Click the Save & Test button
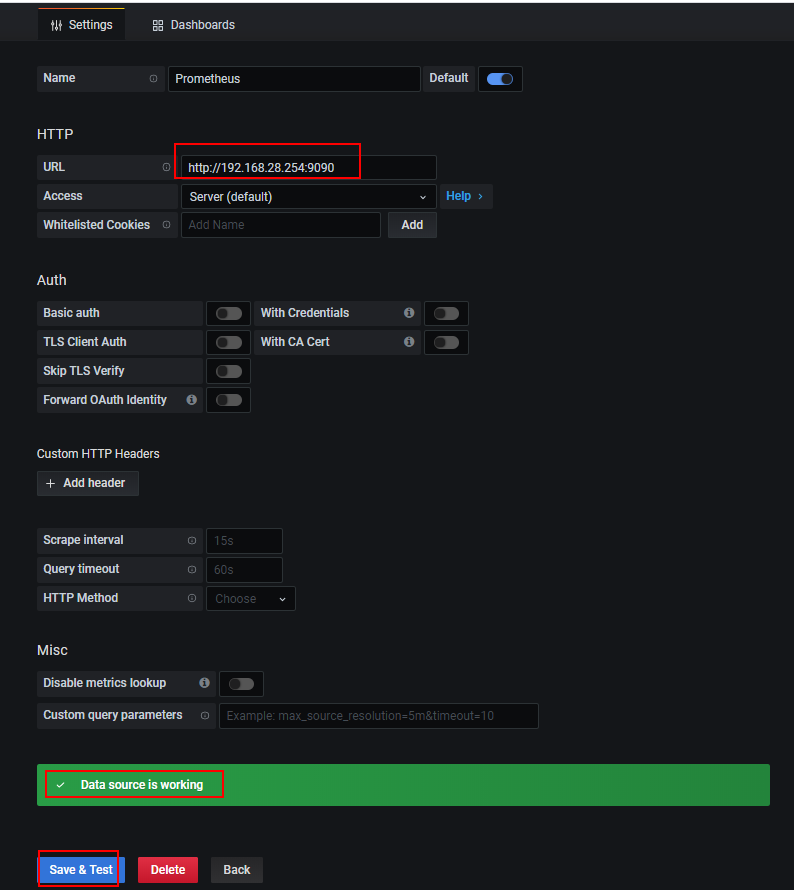794x890 pixels. 81,870
